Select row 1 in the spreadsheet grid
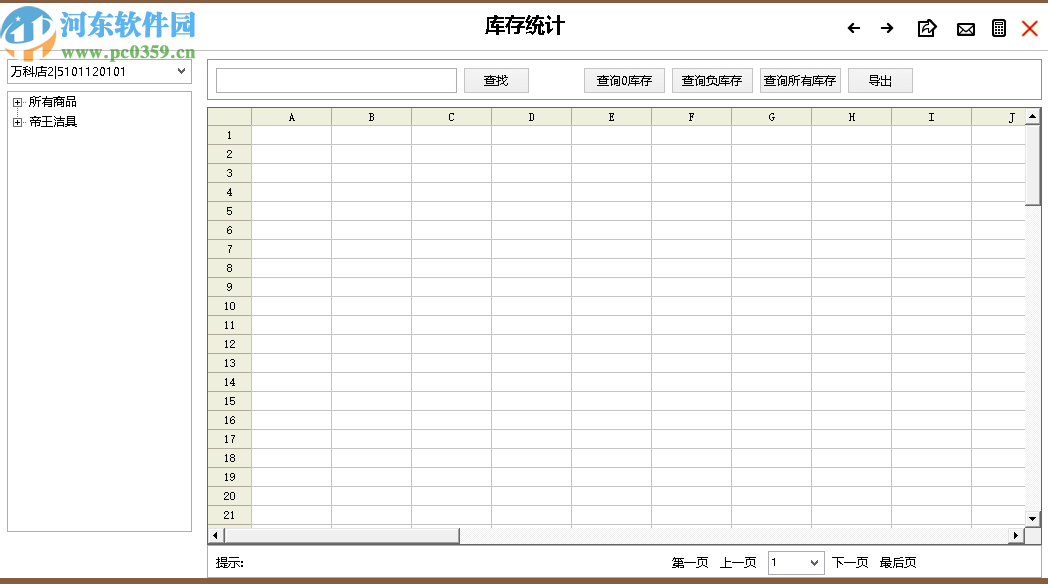Viewport: 1048px width, 584px height. click(x=228, y=135)
